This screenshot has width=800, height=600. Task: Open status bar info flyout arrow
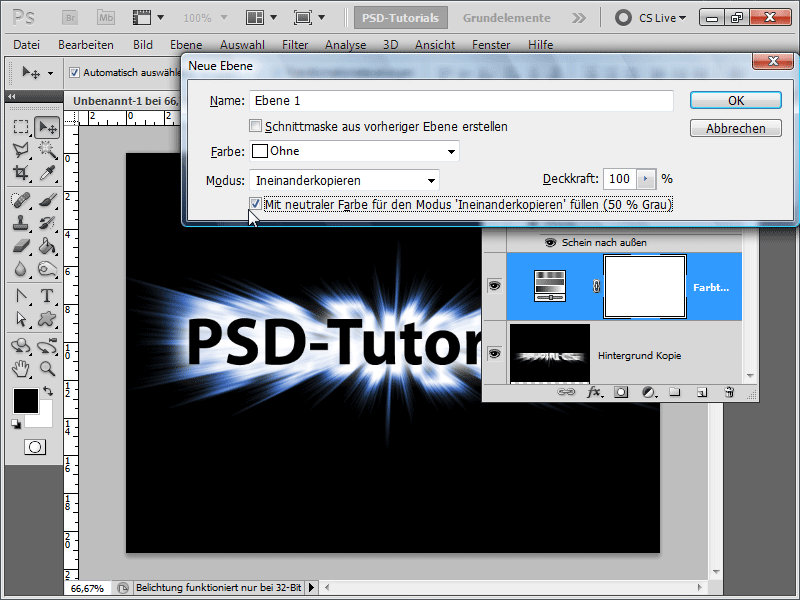[311, 588]
